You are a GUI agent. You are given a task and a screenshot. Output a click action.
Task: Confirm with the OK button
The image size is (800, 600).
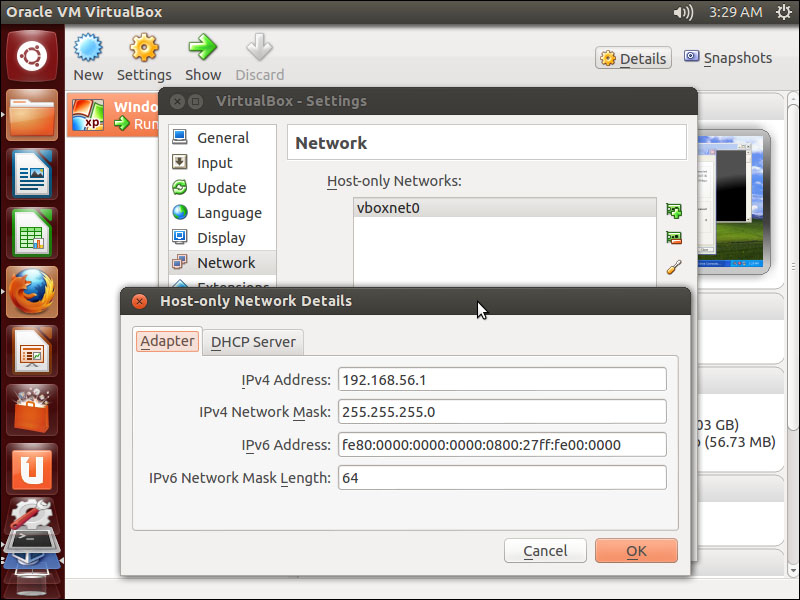coord(636,551)
